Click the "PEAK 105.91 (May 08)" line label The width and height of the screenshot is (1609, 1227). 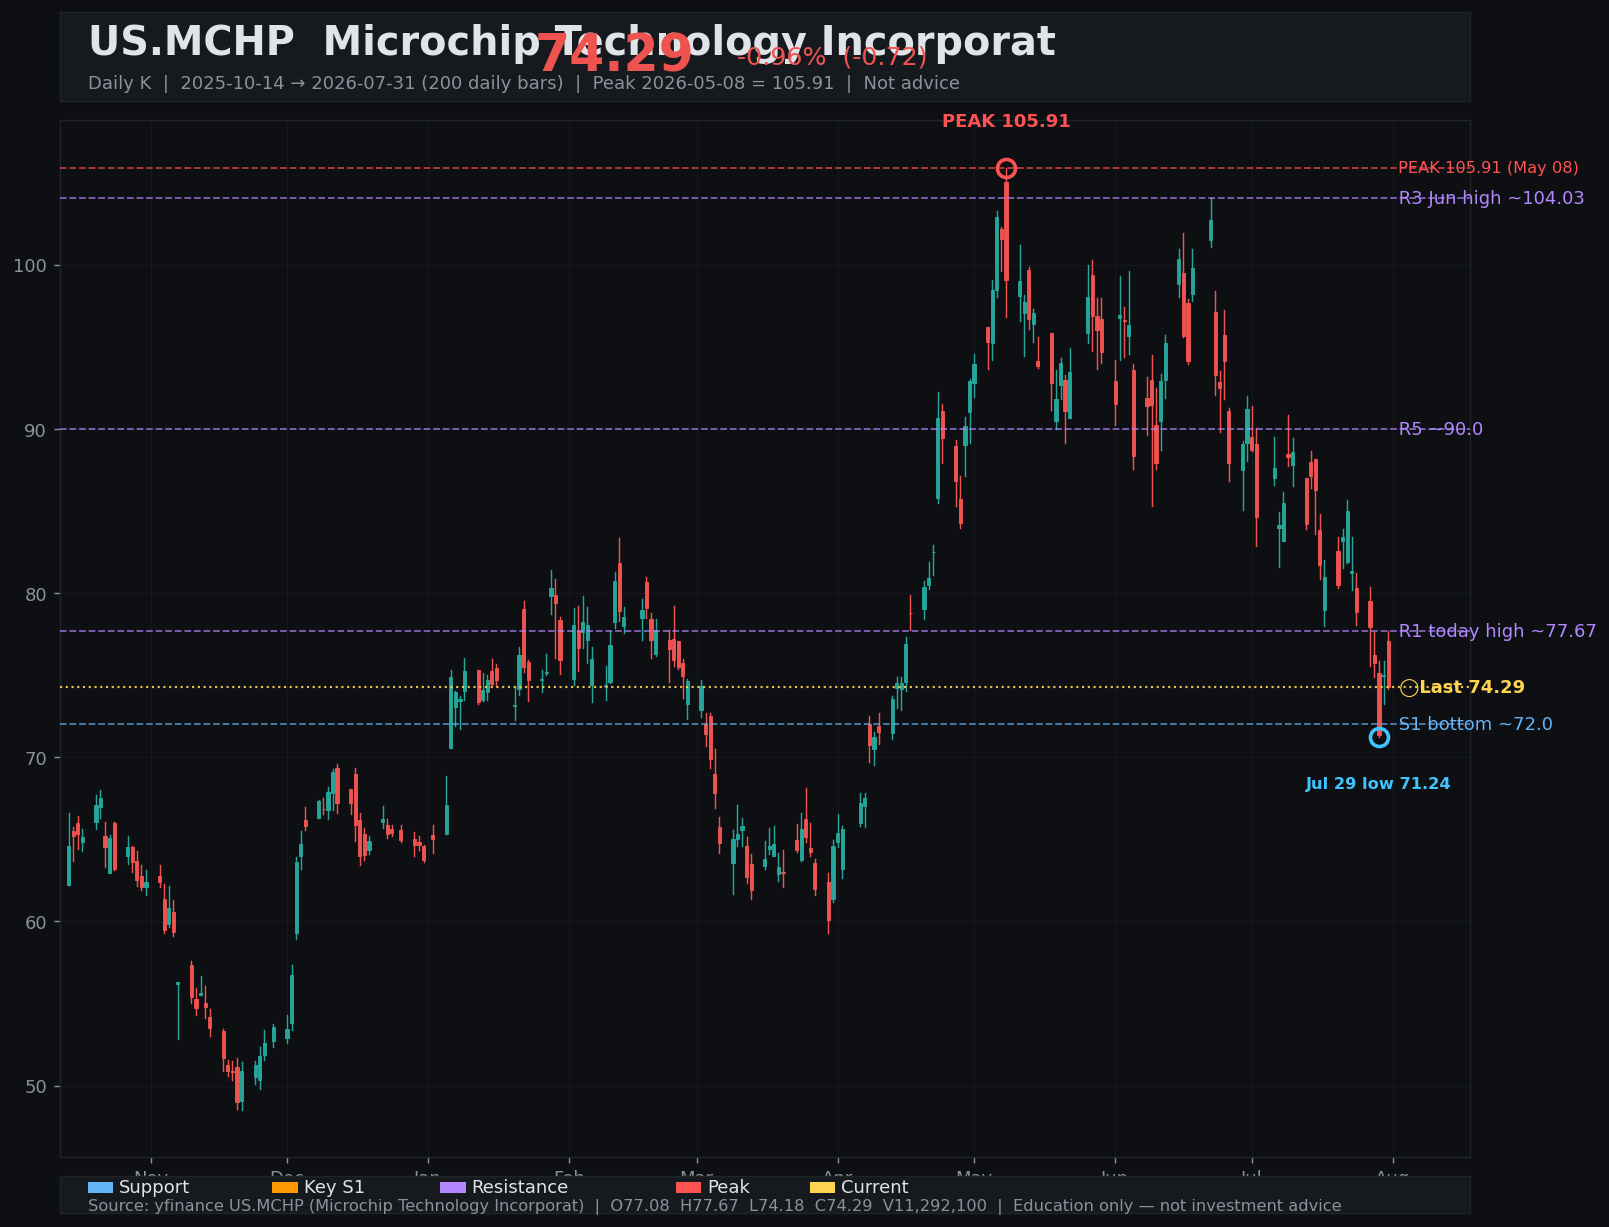click(x=1488, y=168)
